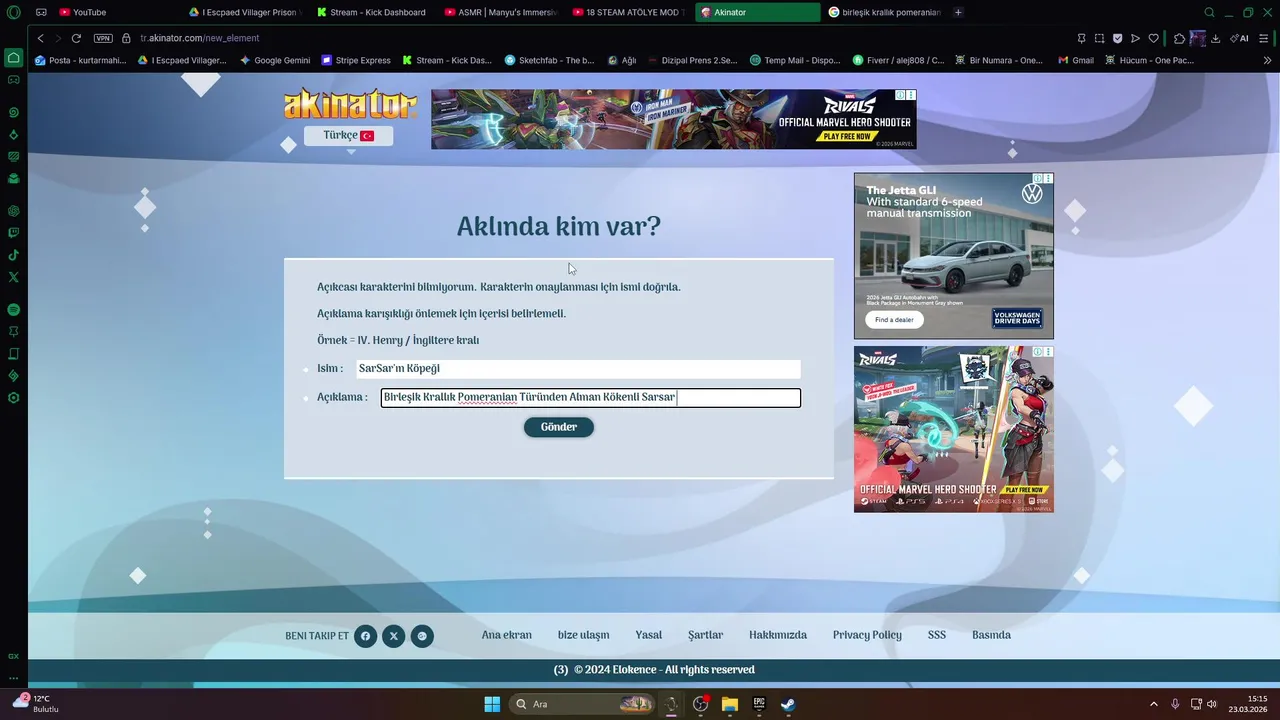Click the home speed dial sidebar icon

point(13,57)
